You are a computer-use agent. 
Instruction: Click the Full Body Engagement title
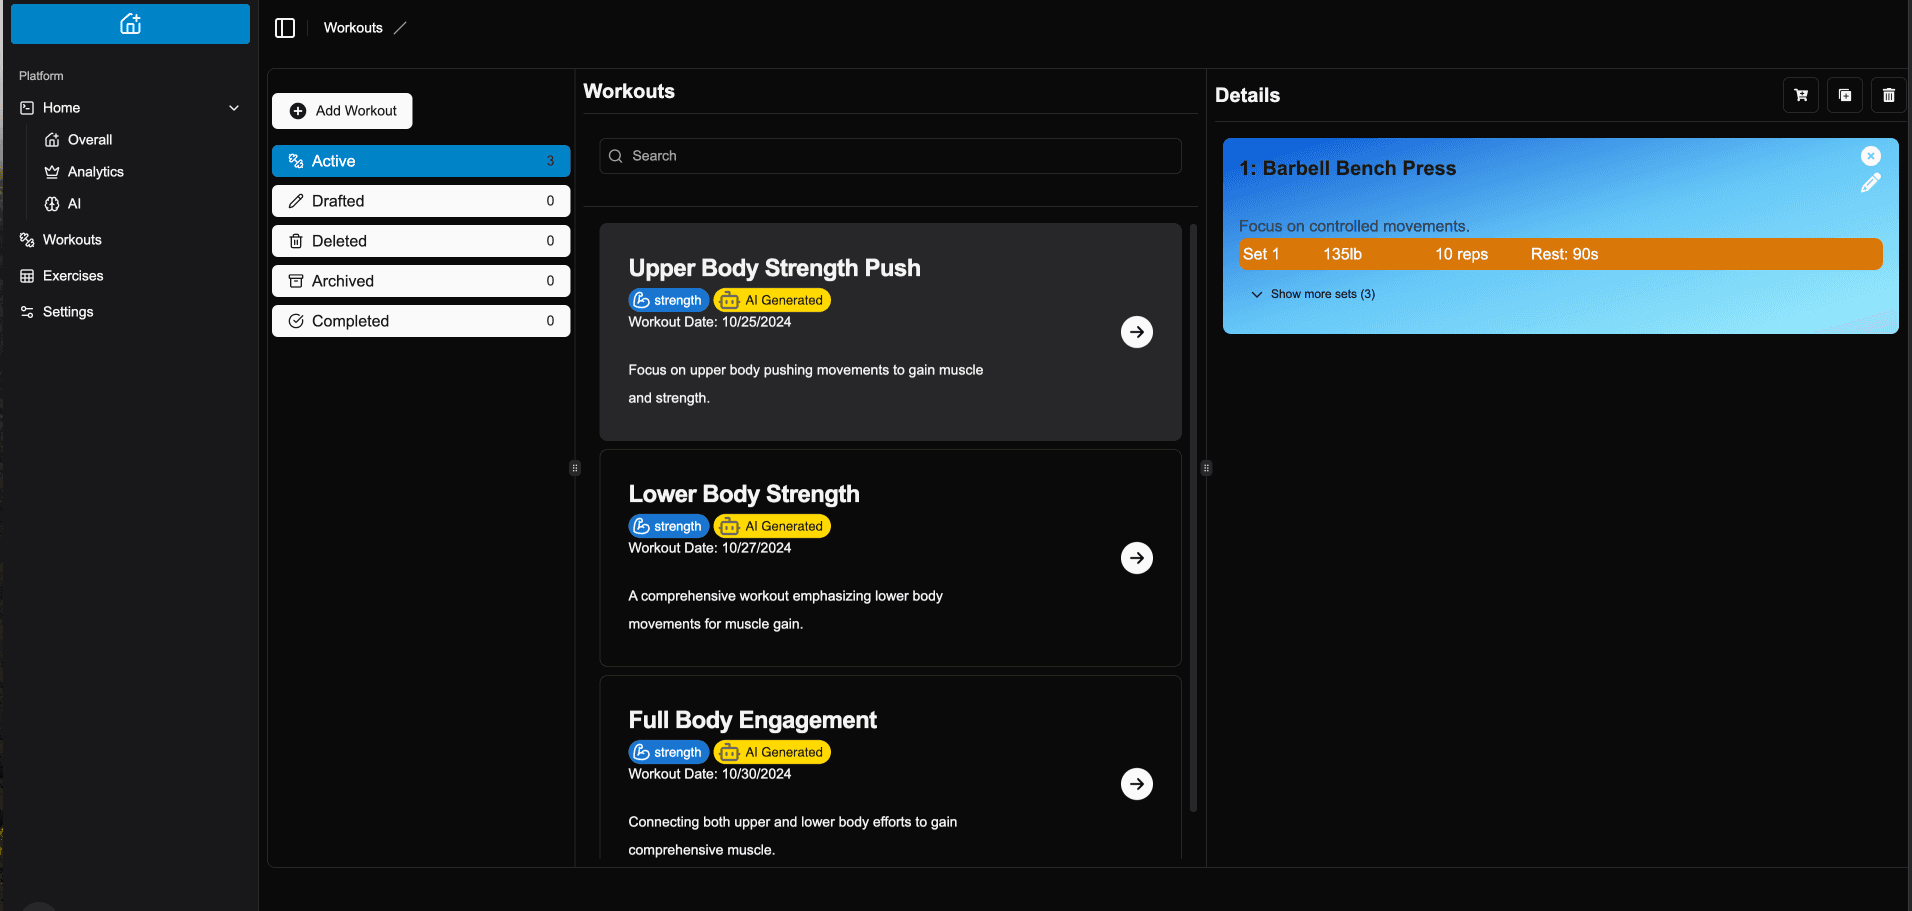click(x=752, y=720)
